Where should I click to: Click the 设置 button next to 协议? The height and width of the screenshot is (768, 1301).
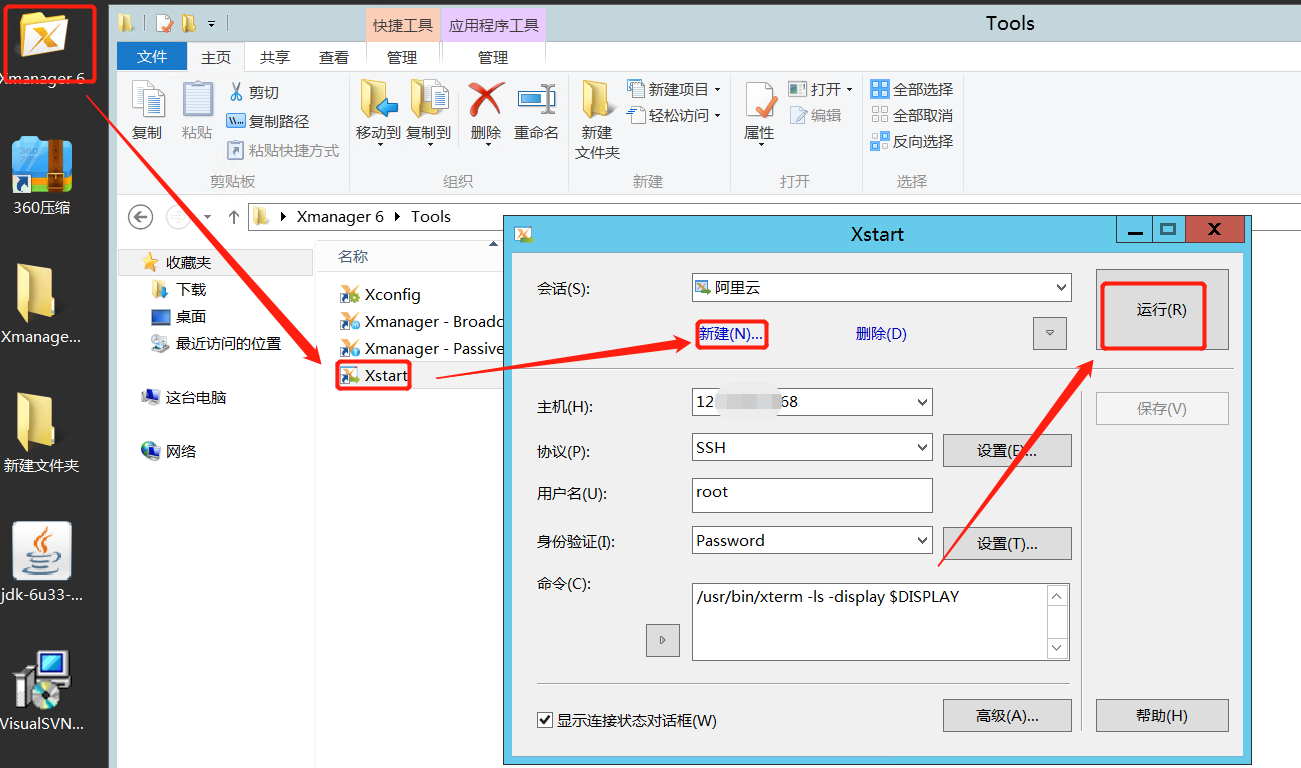(x=1007, y=451)
